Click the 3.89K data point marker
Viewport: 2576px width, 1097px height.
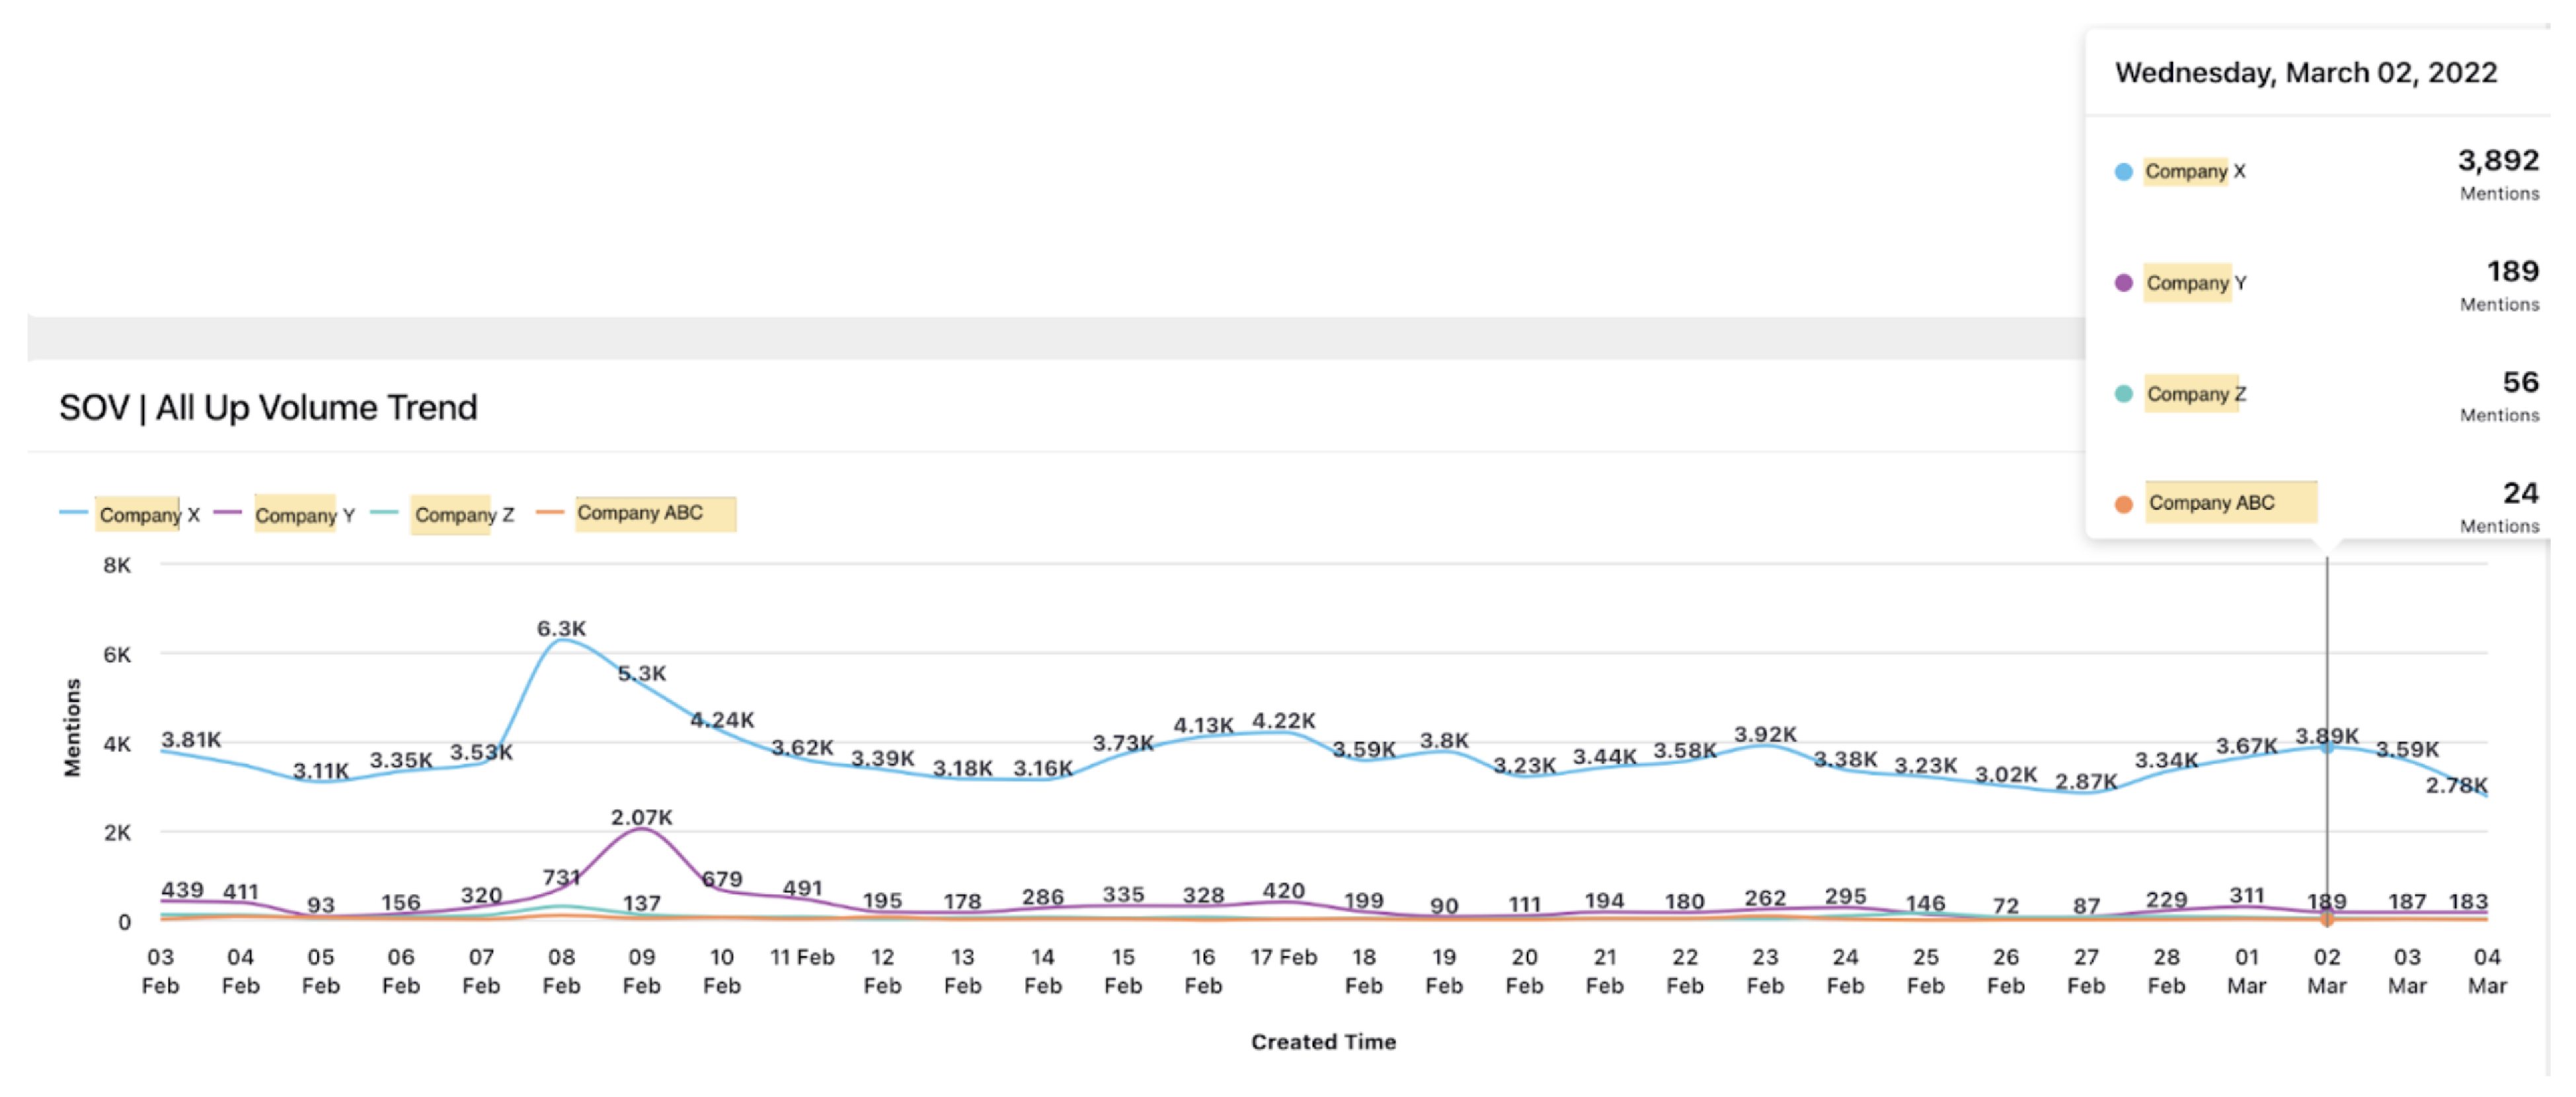[2327, 748]
